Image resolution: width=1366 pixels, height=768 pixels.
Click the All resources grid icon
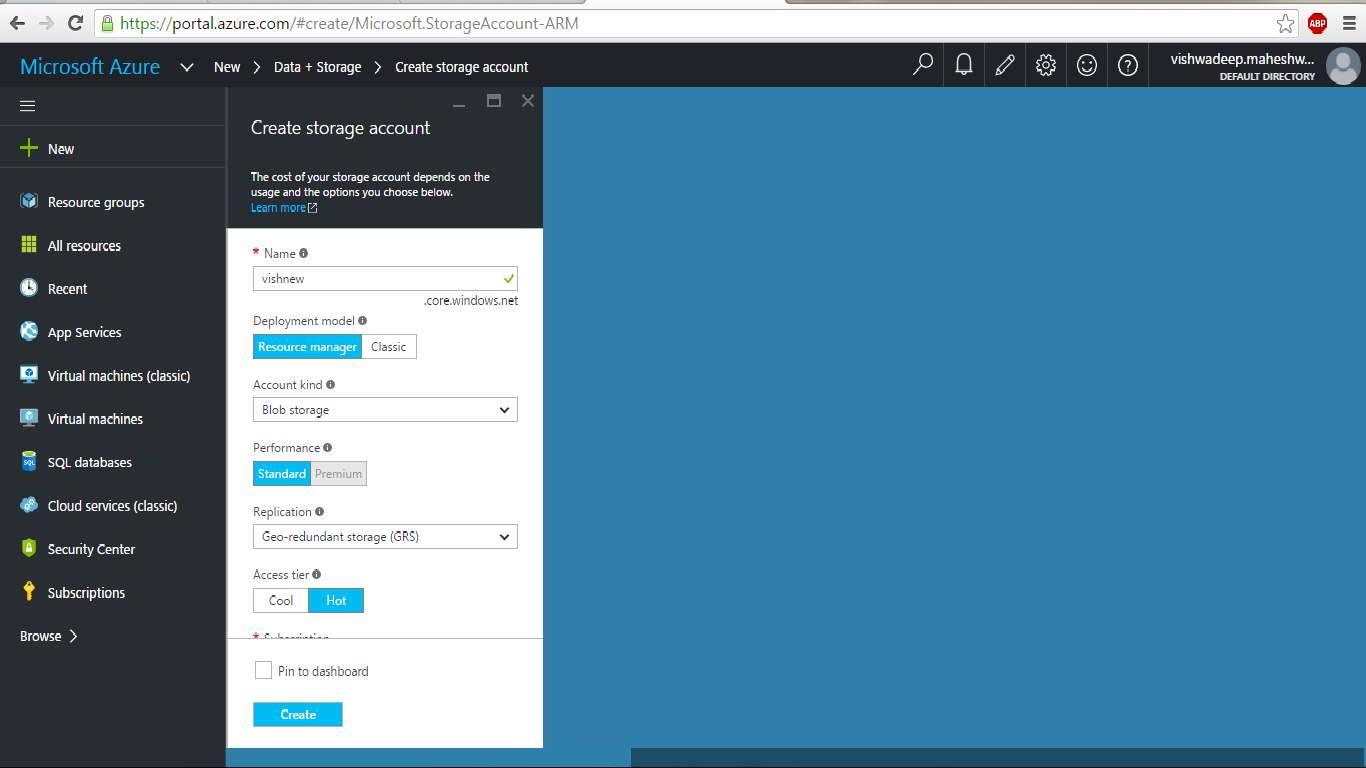pyautogui.click(x=29, y=245)
